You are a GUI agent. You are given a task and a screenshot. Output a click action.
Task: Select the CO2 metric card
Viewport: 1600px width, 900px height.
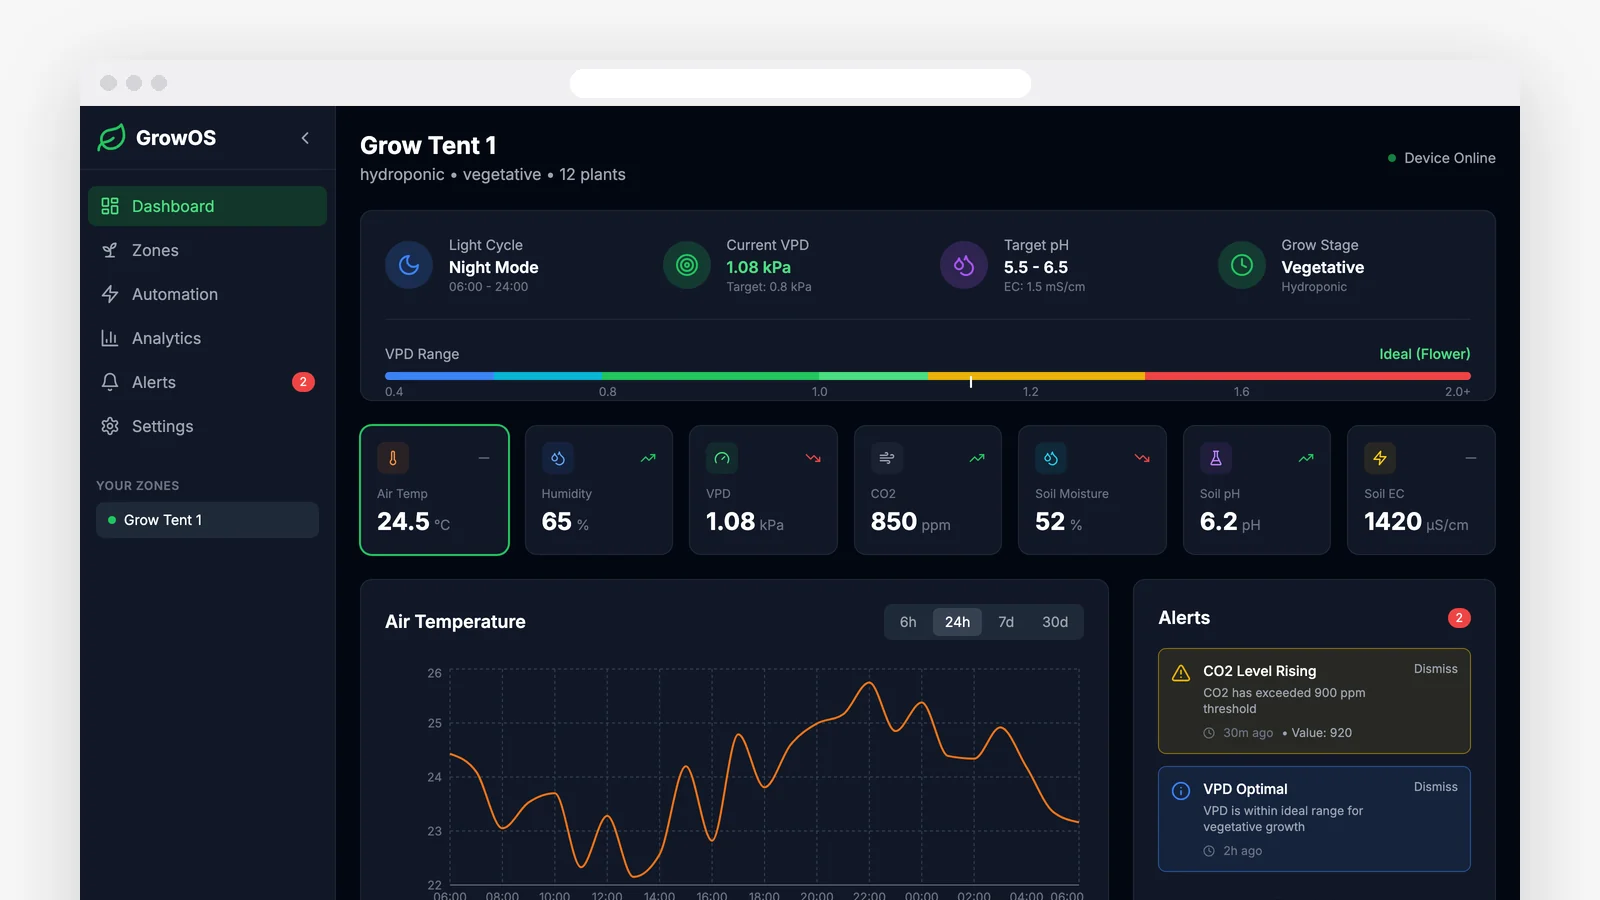928,490
